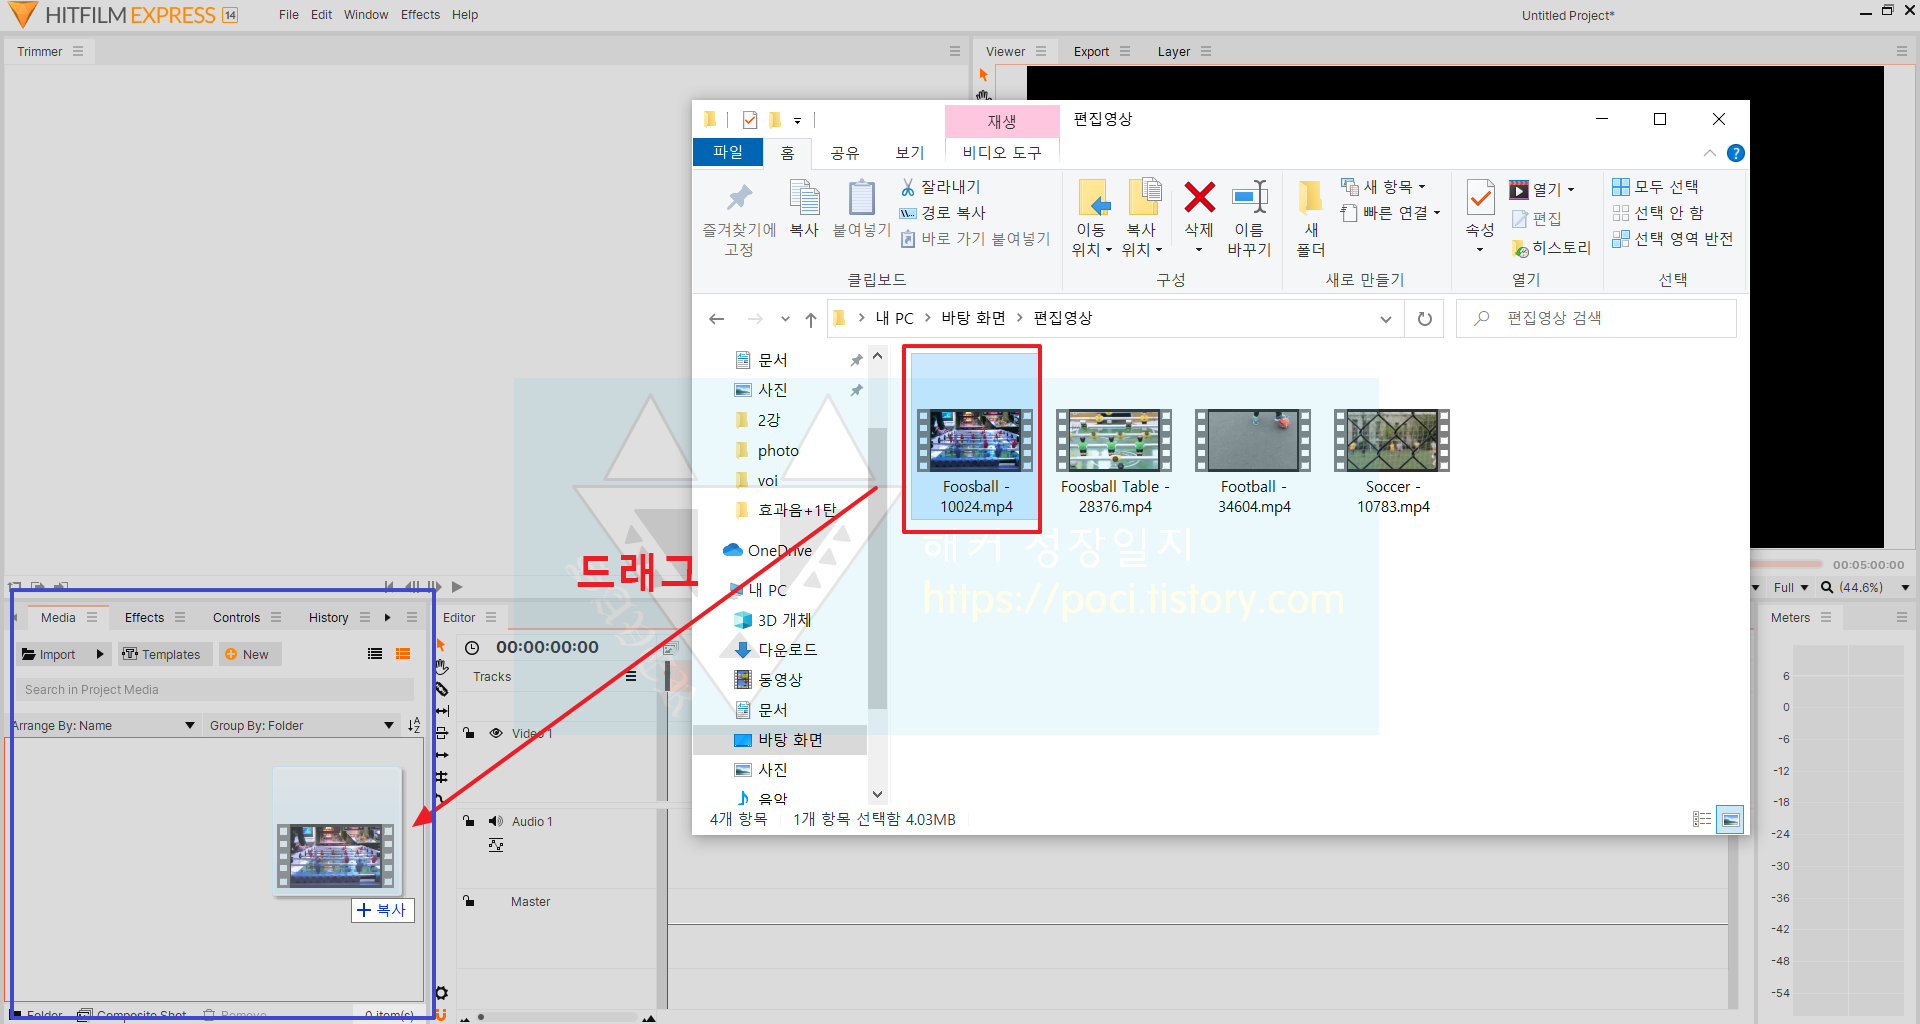
Task: Open Group By: Folder dropdown
Action: pyautogui.click(x=302, y=725)
